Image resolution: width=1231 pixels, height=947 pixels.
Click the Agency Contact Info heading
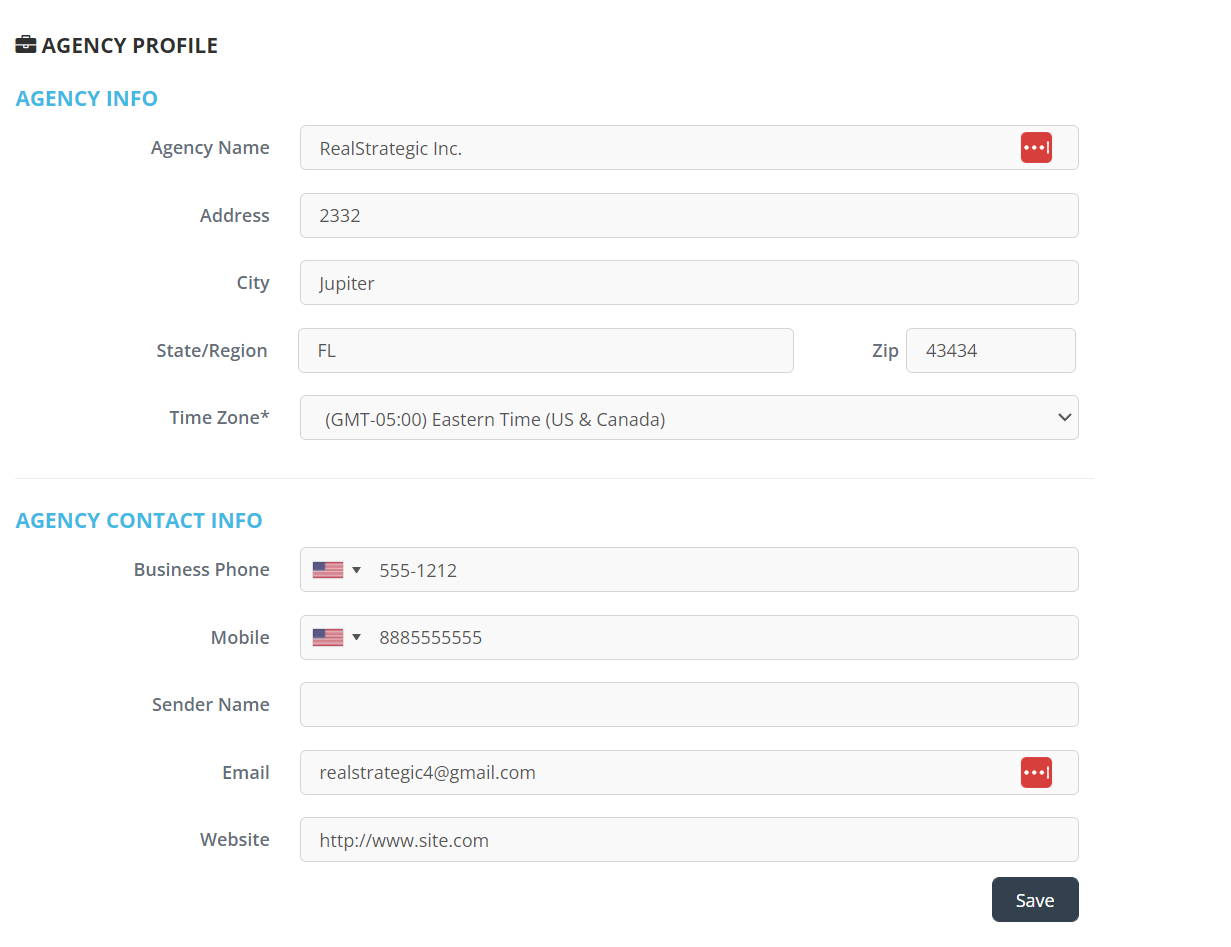(x=139, y=521)
